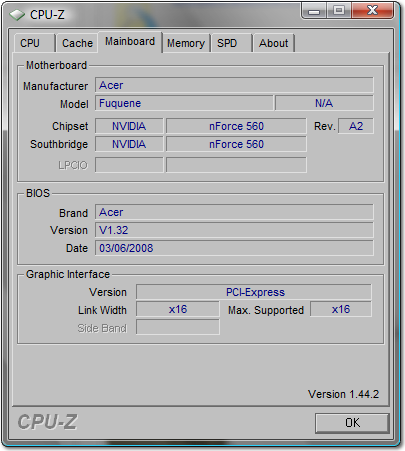Click the N/A model revision field

[324, 103]
